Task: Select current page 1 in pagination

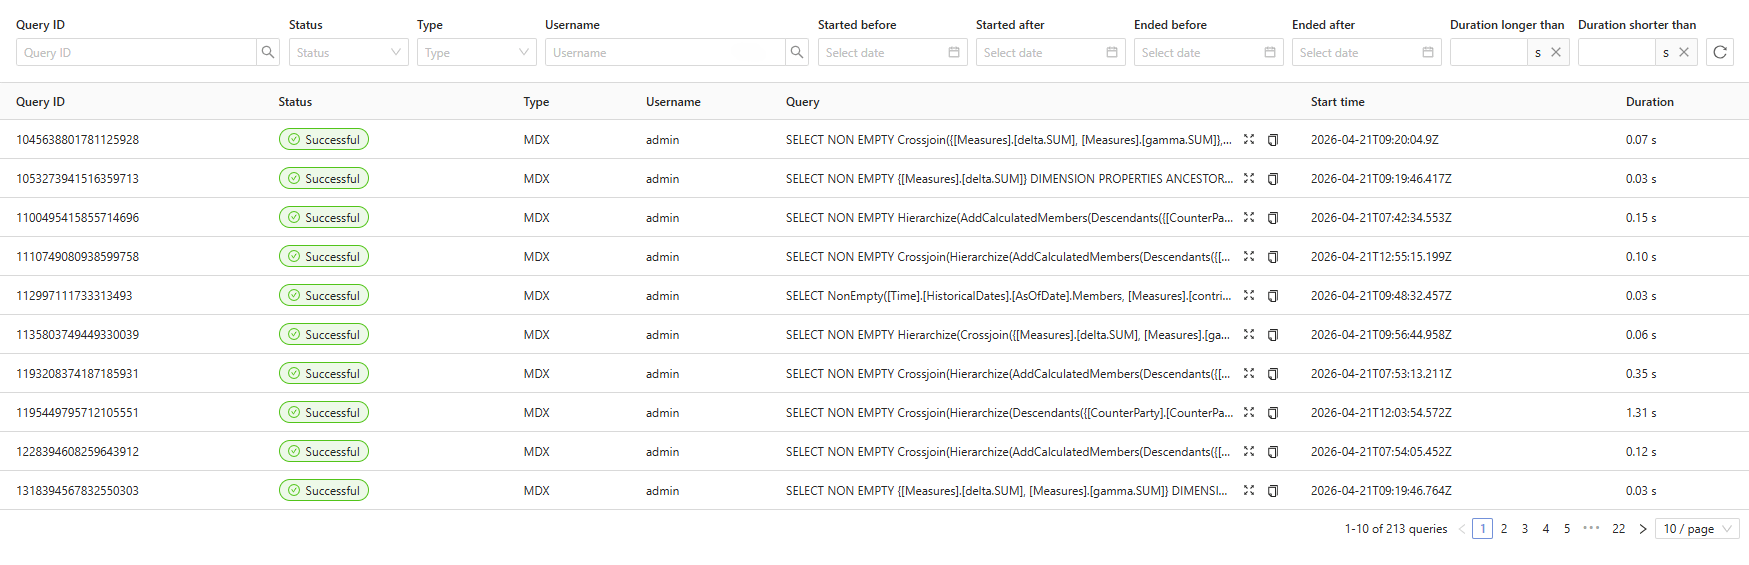Action: pos(1483,529)
